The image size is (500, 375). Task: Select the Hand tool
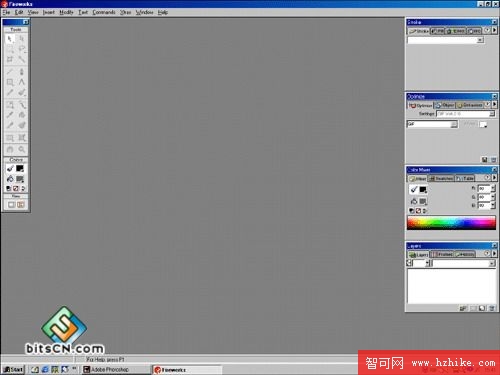[x=10, y=150]
